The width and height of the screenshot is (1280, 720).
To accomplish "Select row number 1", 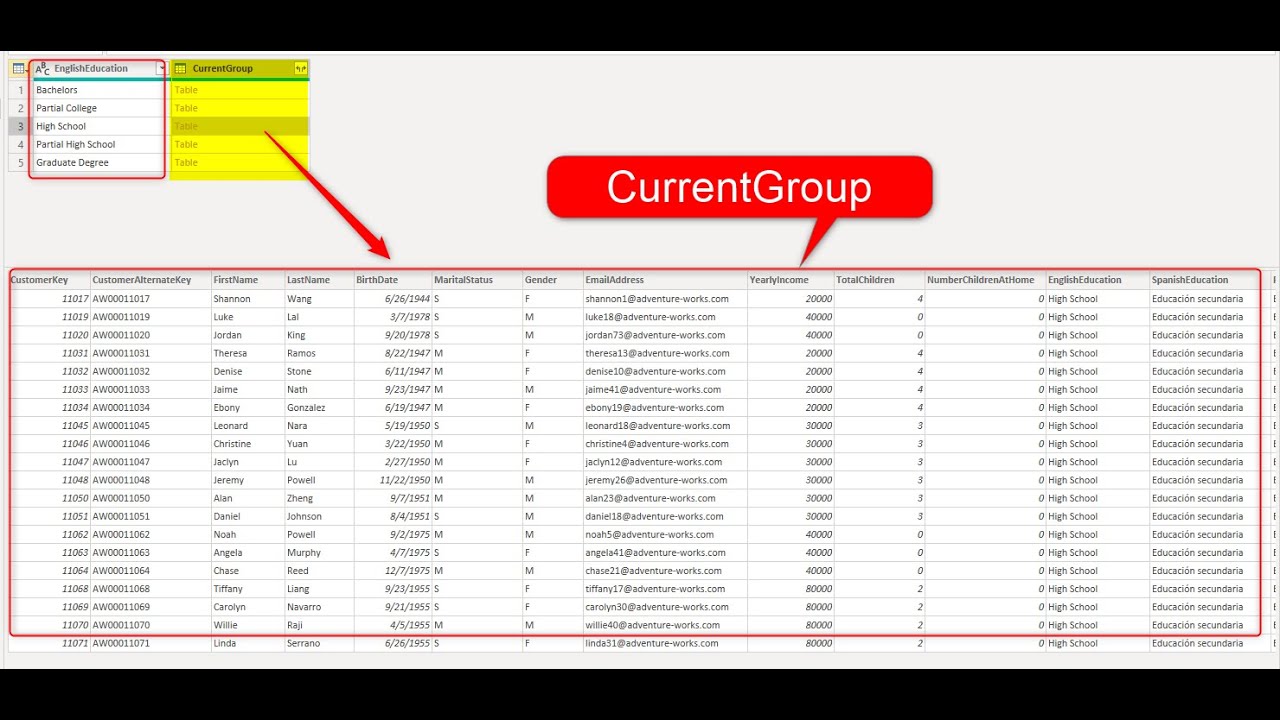I will pyautogui.click(x=20, y=90).
